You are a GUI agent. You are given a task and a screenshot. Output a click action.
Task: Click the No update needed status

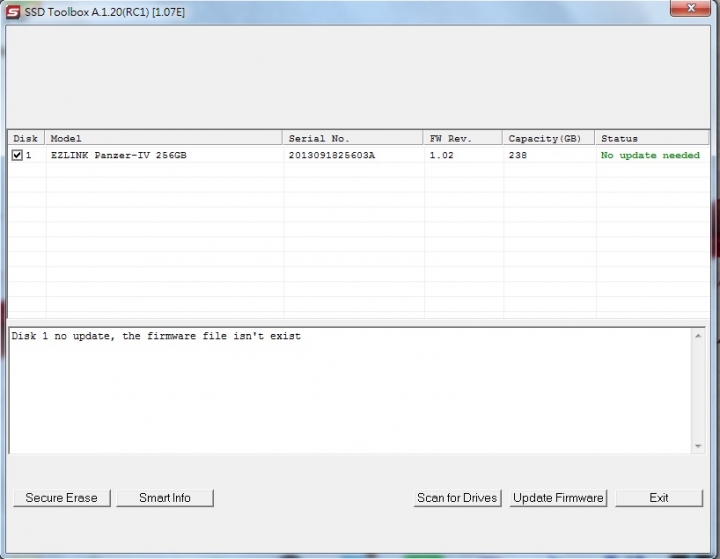point(650,155)
